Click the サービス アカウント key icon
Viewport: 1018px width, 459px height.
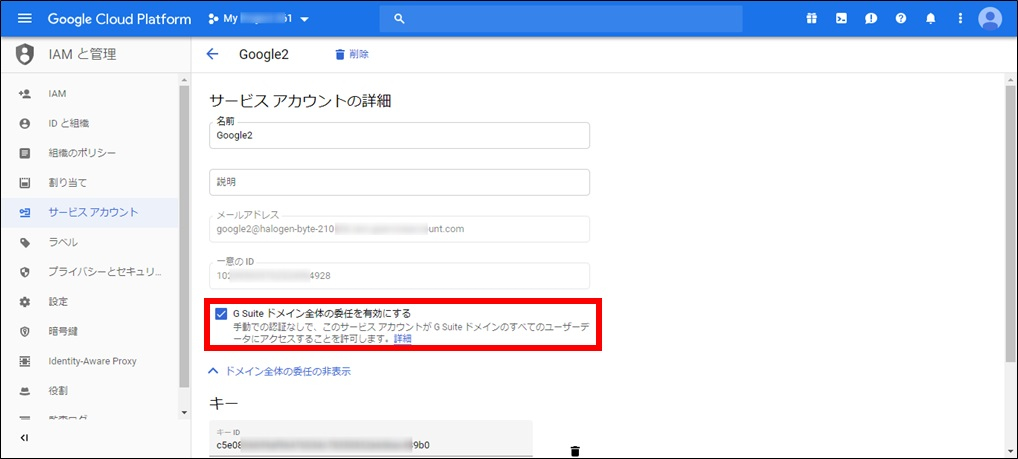pos(25,212)
